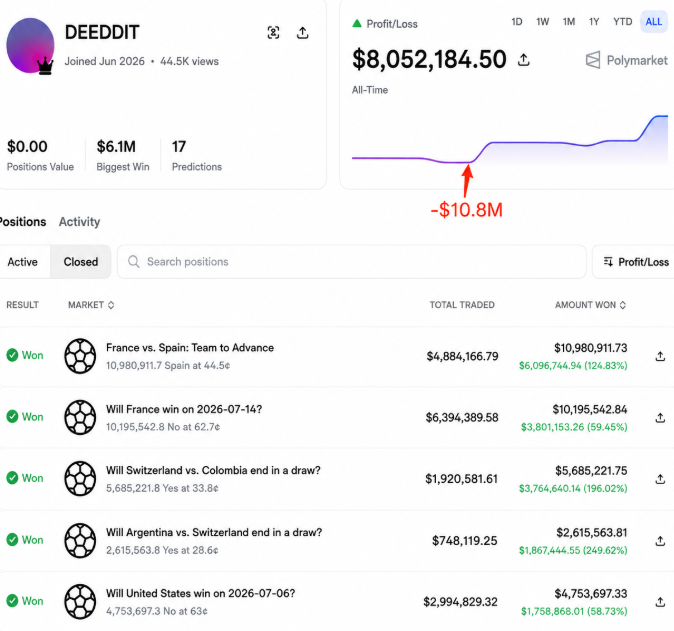Open Will United States win on 2026-07-06 market

201,594
